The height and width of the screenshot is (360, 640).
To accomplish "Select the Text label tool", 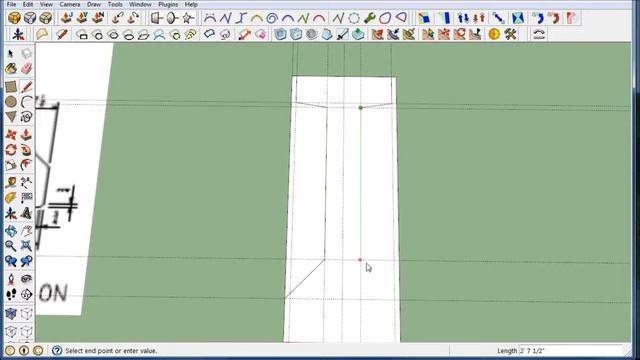I will [27, 198].
